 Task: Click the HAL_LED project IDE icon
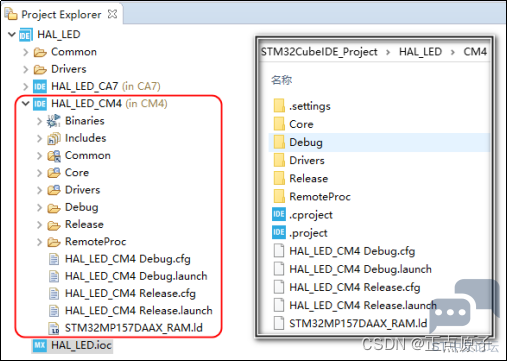pos(26,35)
